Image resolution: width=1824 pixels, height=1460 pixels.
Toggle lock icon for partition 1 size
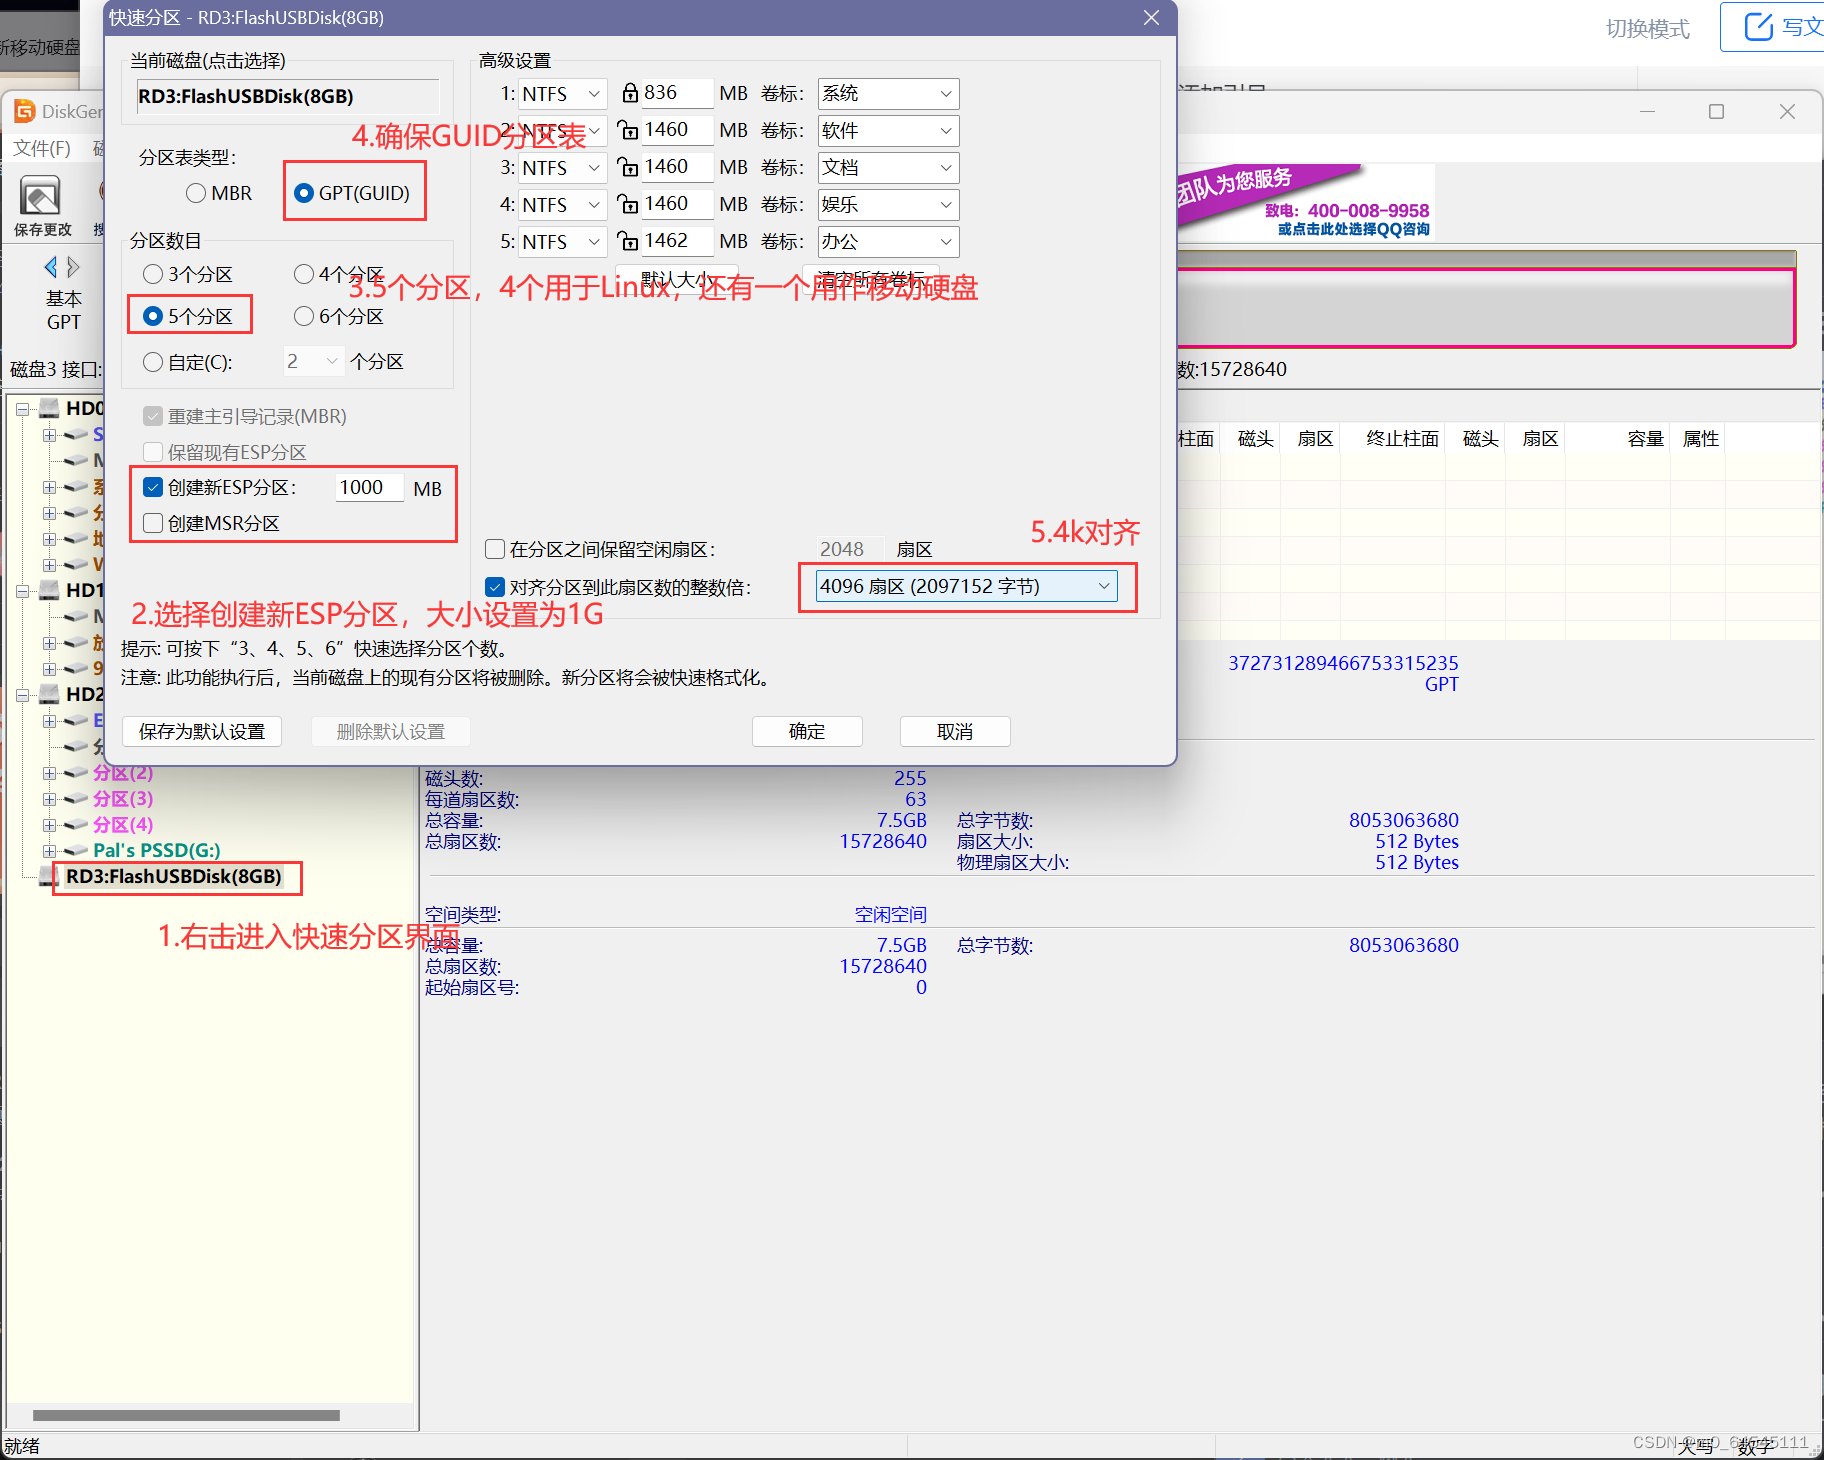[630, 93]
